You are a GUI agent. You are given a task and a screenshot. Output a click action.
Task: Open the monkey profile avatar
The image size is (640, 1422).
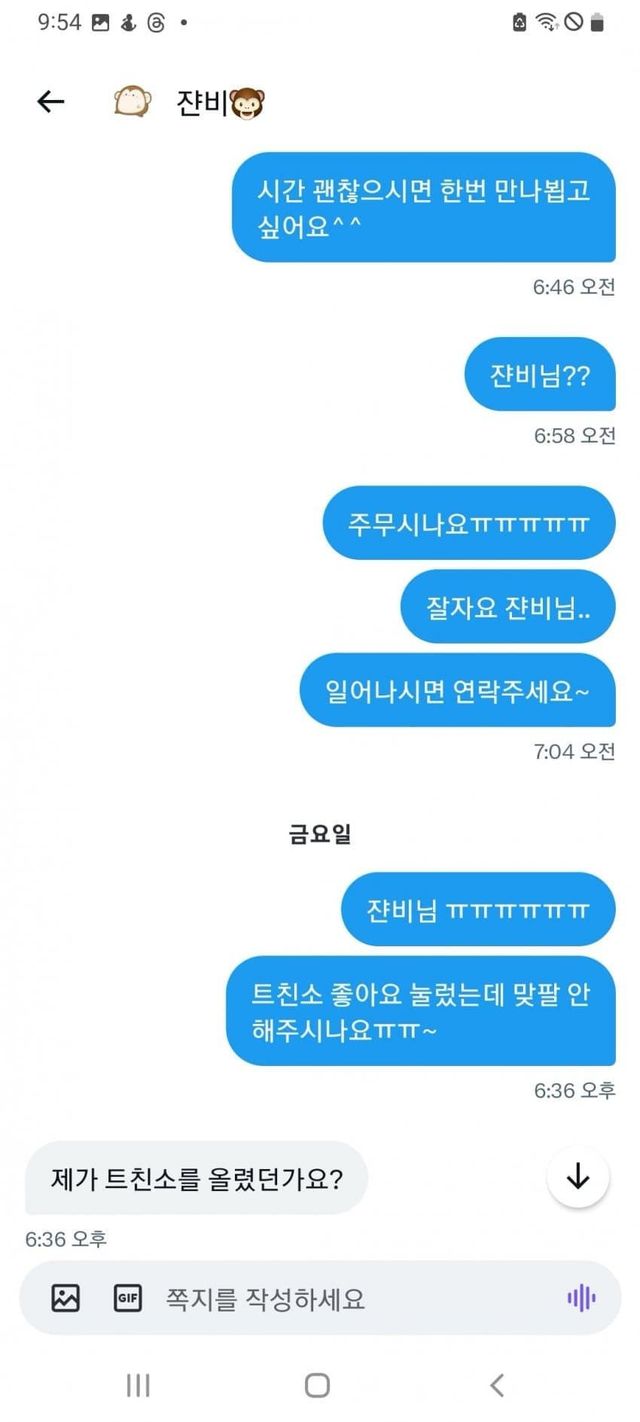tap(132, 101)
